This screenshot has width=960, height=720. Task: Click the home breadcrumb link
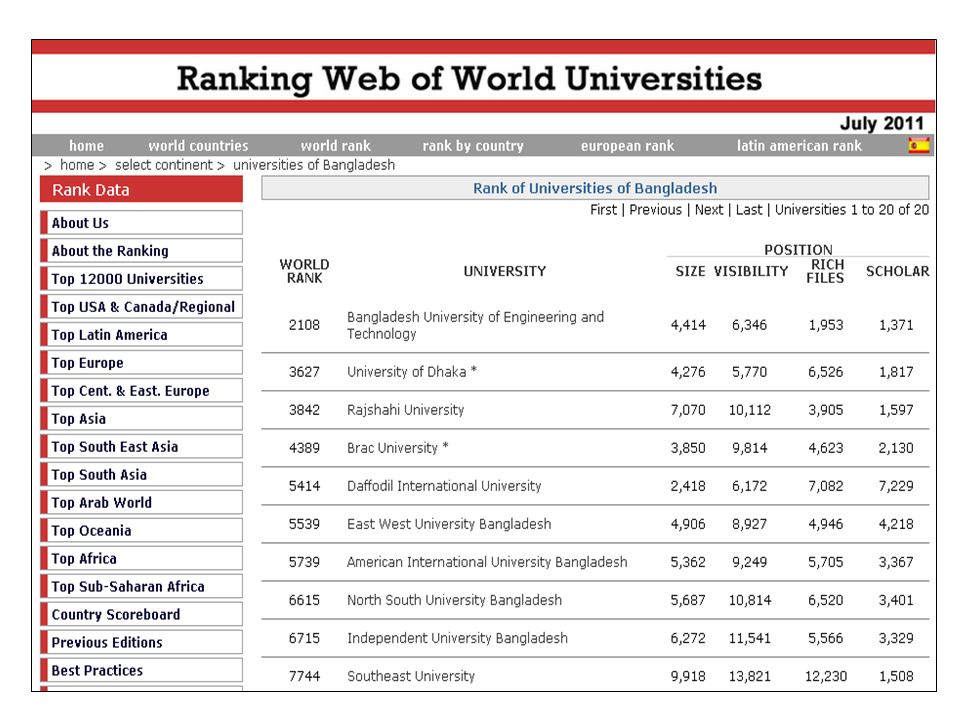tap(77, 165)
